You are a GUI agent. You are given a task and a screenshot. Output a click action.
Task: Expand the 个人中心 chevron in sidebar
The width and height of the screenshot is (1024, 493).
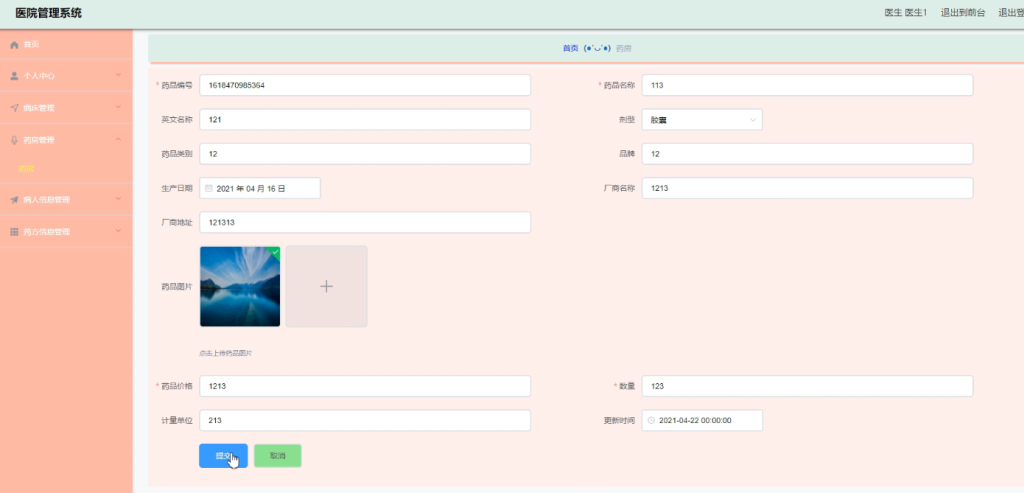118,75
